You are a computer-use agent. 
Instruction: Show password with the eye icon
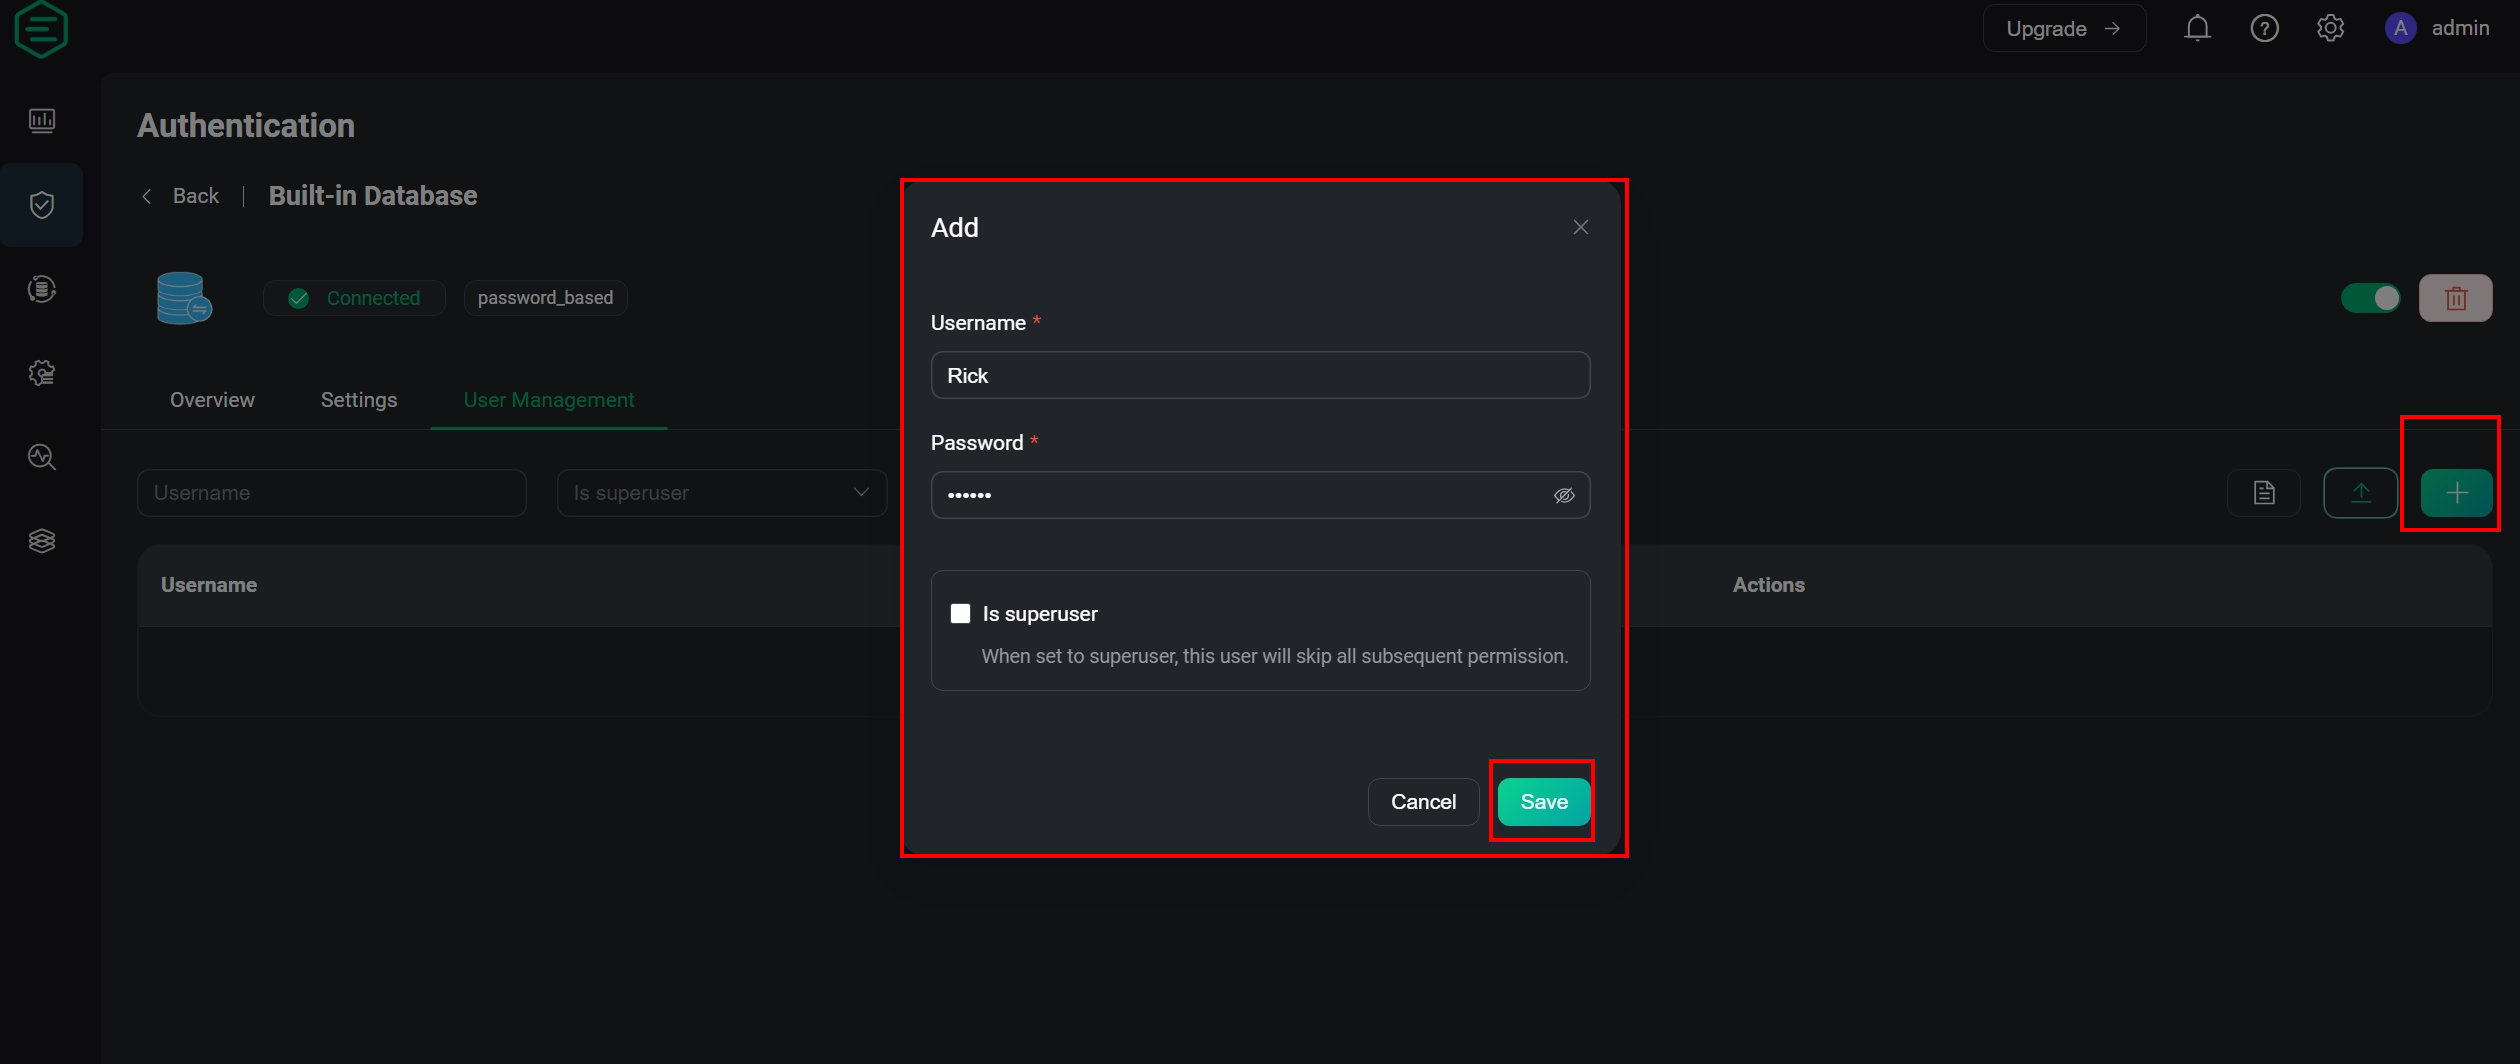click(x=1564, y=495)
